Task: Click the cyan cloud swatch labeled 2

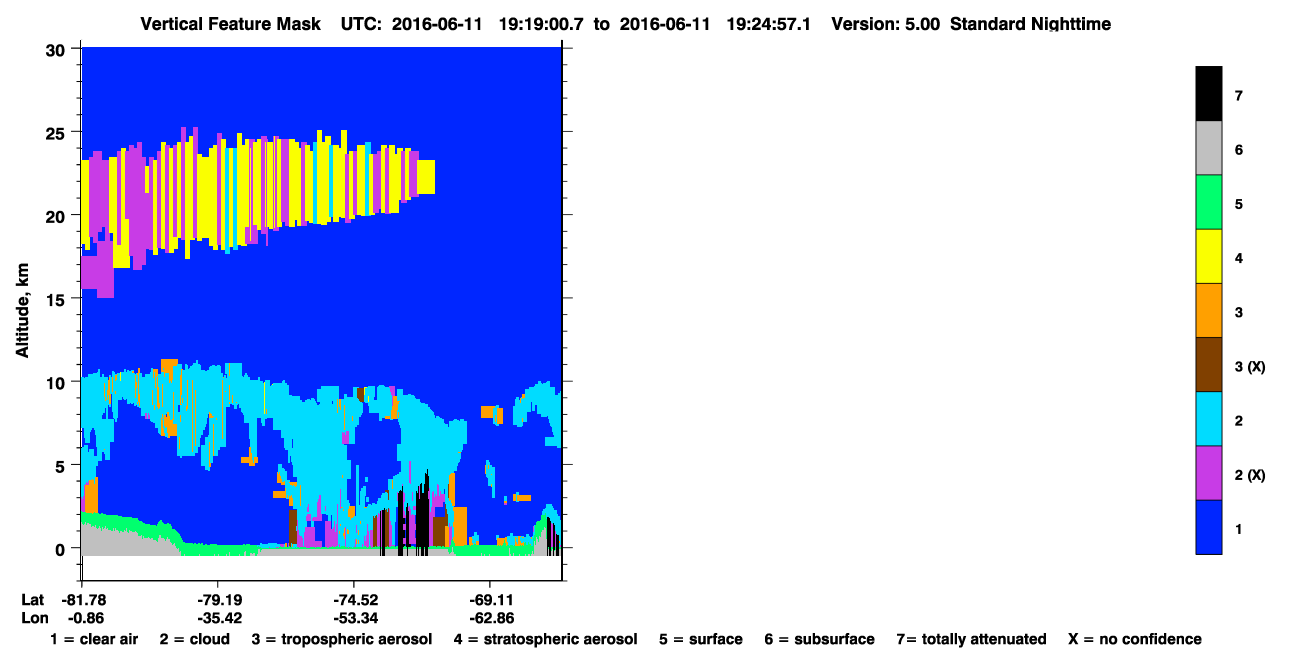Action: [x=1208, y=418]
